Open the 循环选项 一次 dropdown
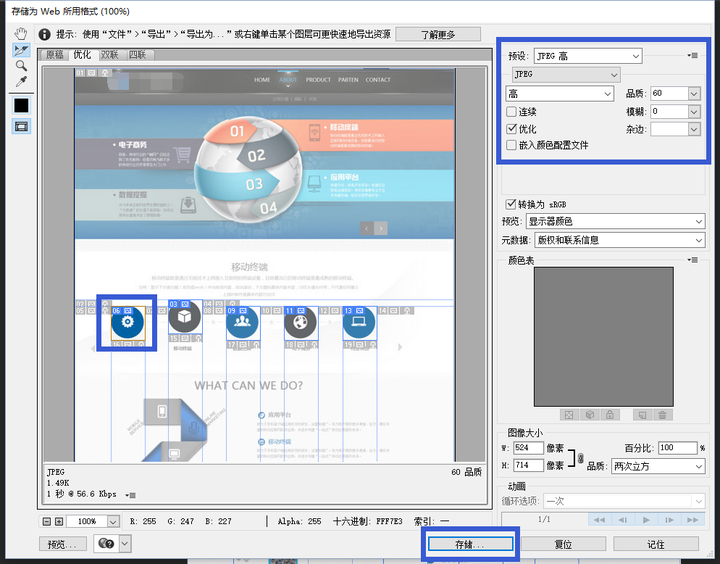Viewport: 720px width, 564px height. [x=624, y=501]
